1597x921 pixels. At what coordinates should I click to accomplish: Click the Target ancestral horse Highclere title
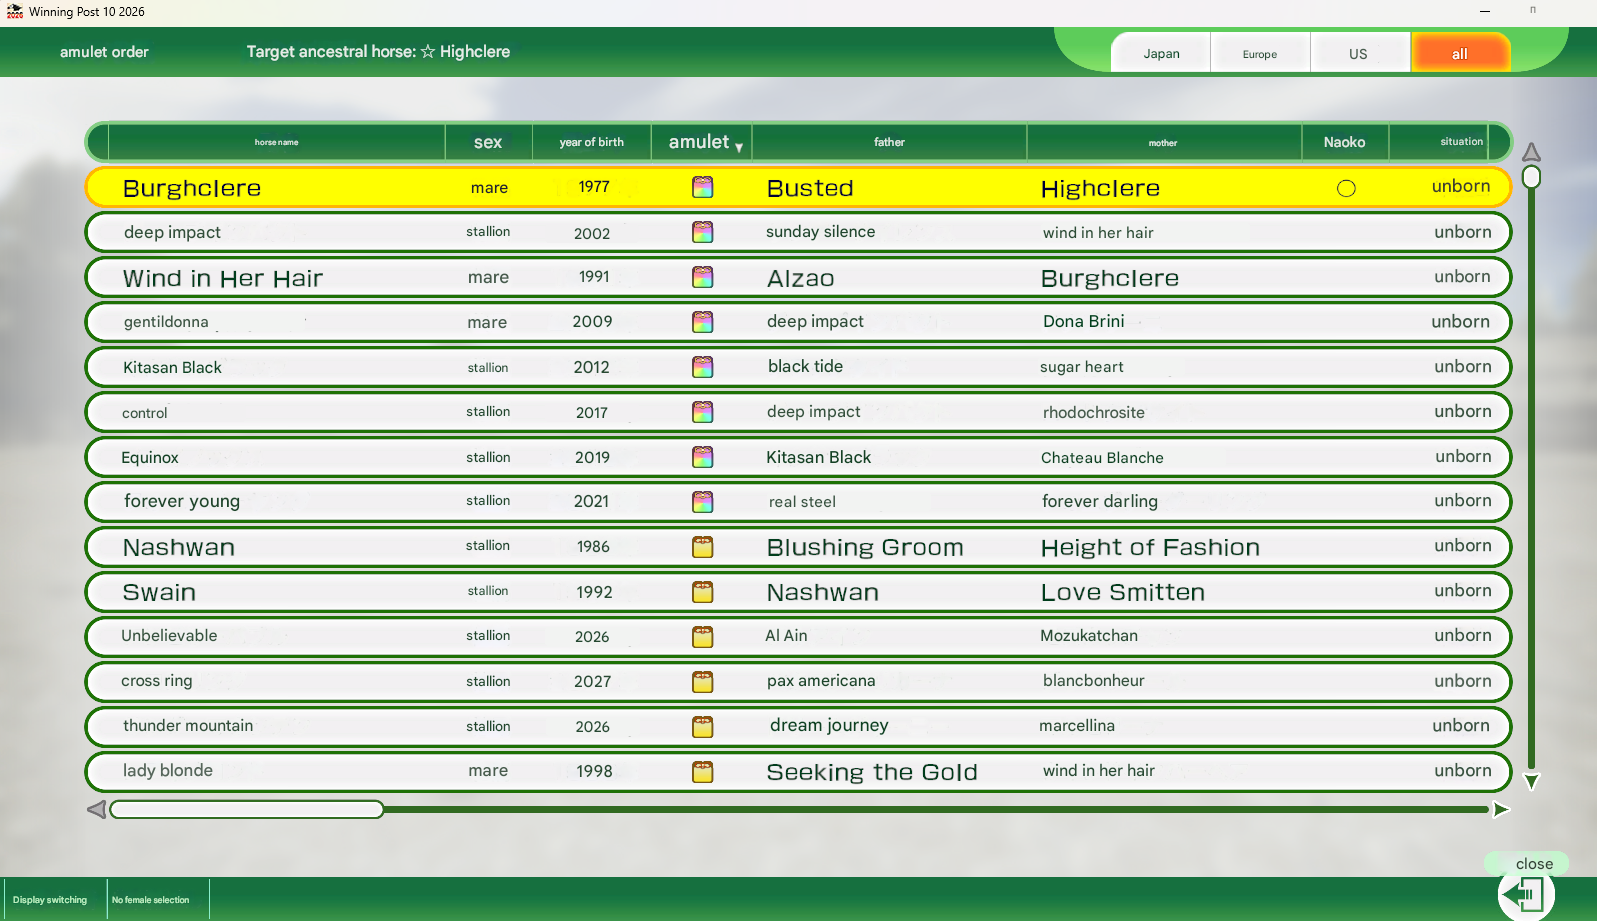point(378,52)
